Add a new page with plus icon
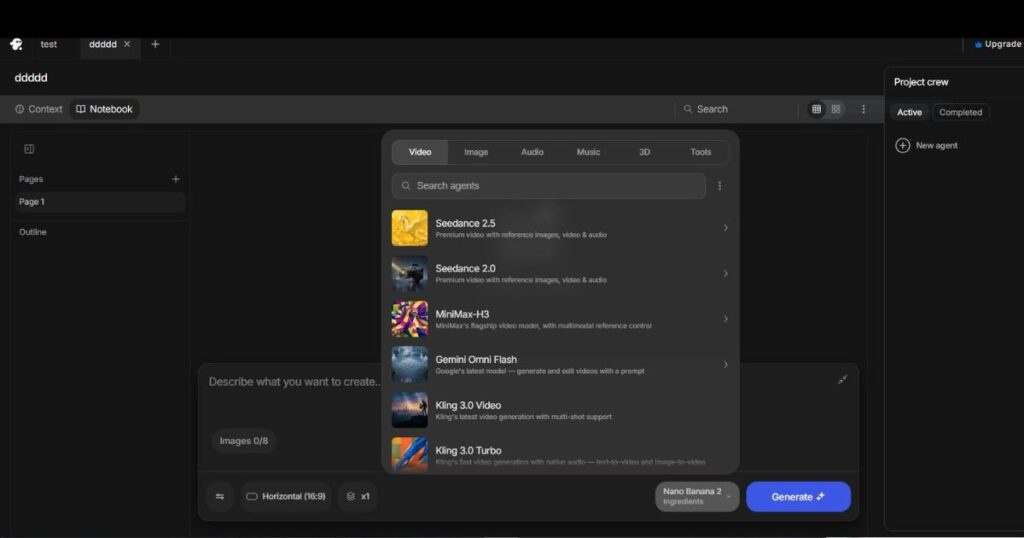The height and width of the screenshot is (538, 1024). pyautogui.click(x=176, y=179)
